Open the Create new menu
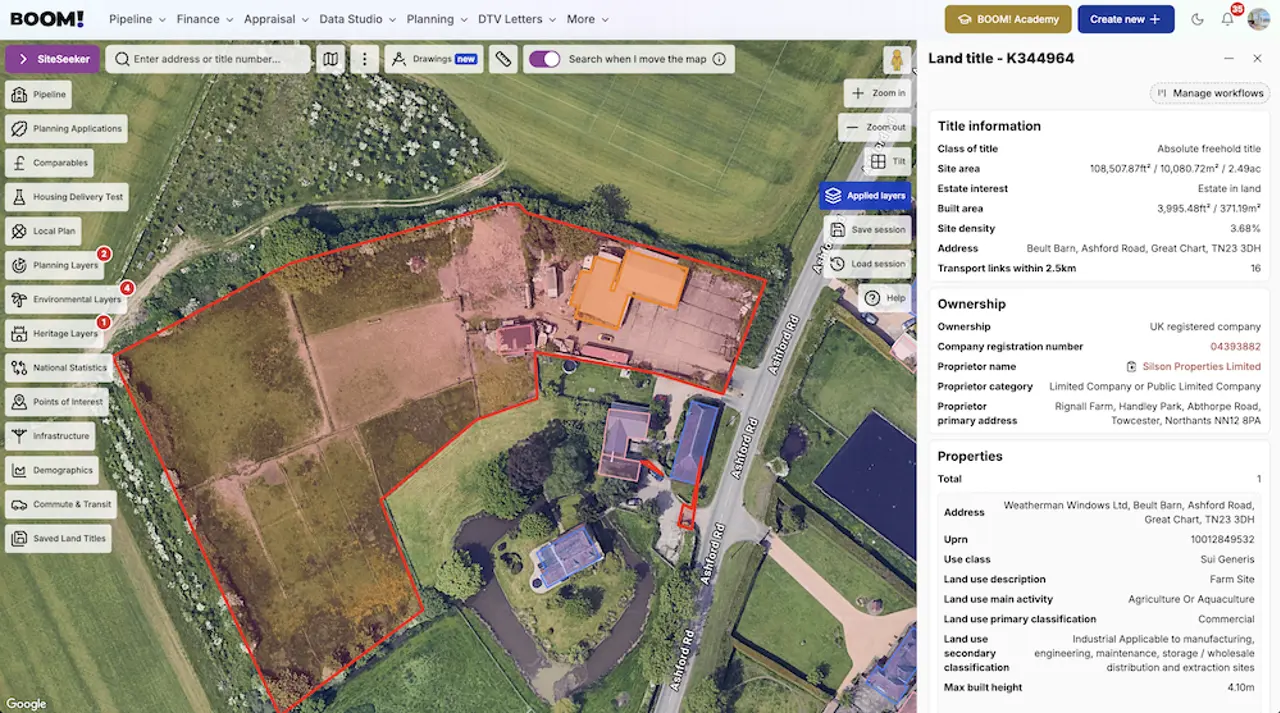Viewport: 1280px width, 713px height. pos(1126,19)
